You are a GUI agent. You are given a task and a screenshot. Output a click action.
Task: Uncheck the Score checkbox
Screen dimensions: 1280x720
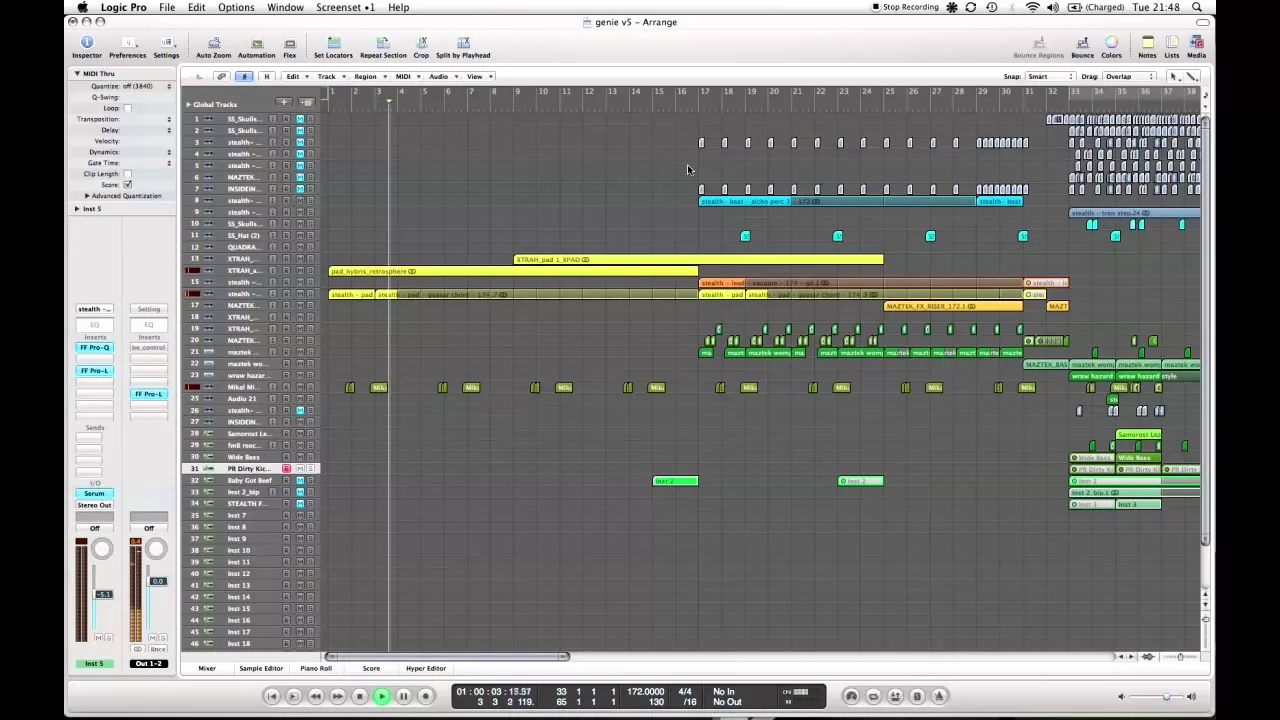[x=127, y=185]
